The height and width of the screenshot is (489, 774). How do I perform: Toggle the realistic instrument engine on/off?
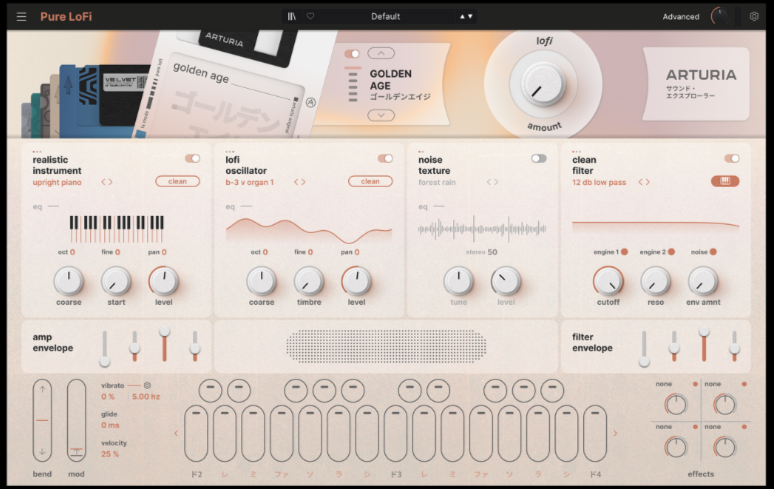[x=193, y=158]
